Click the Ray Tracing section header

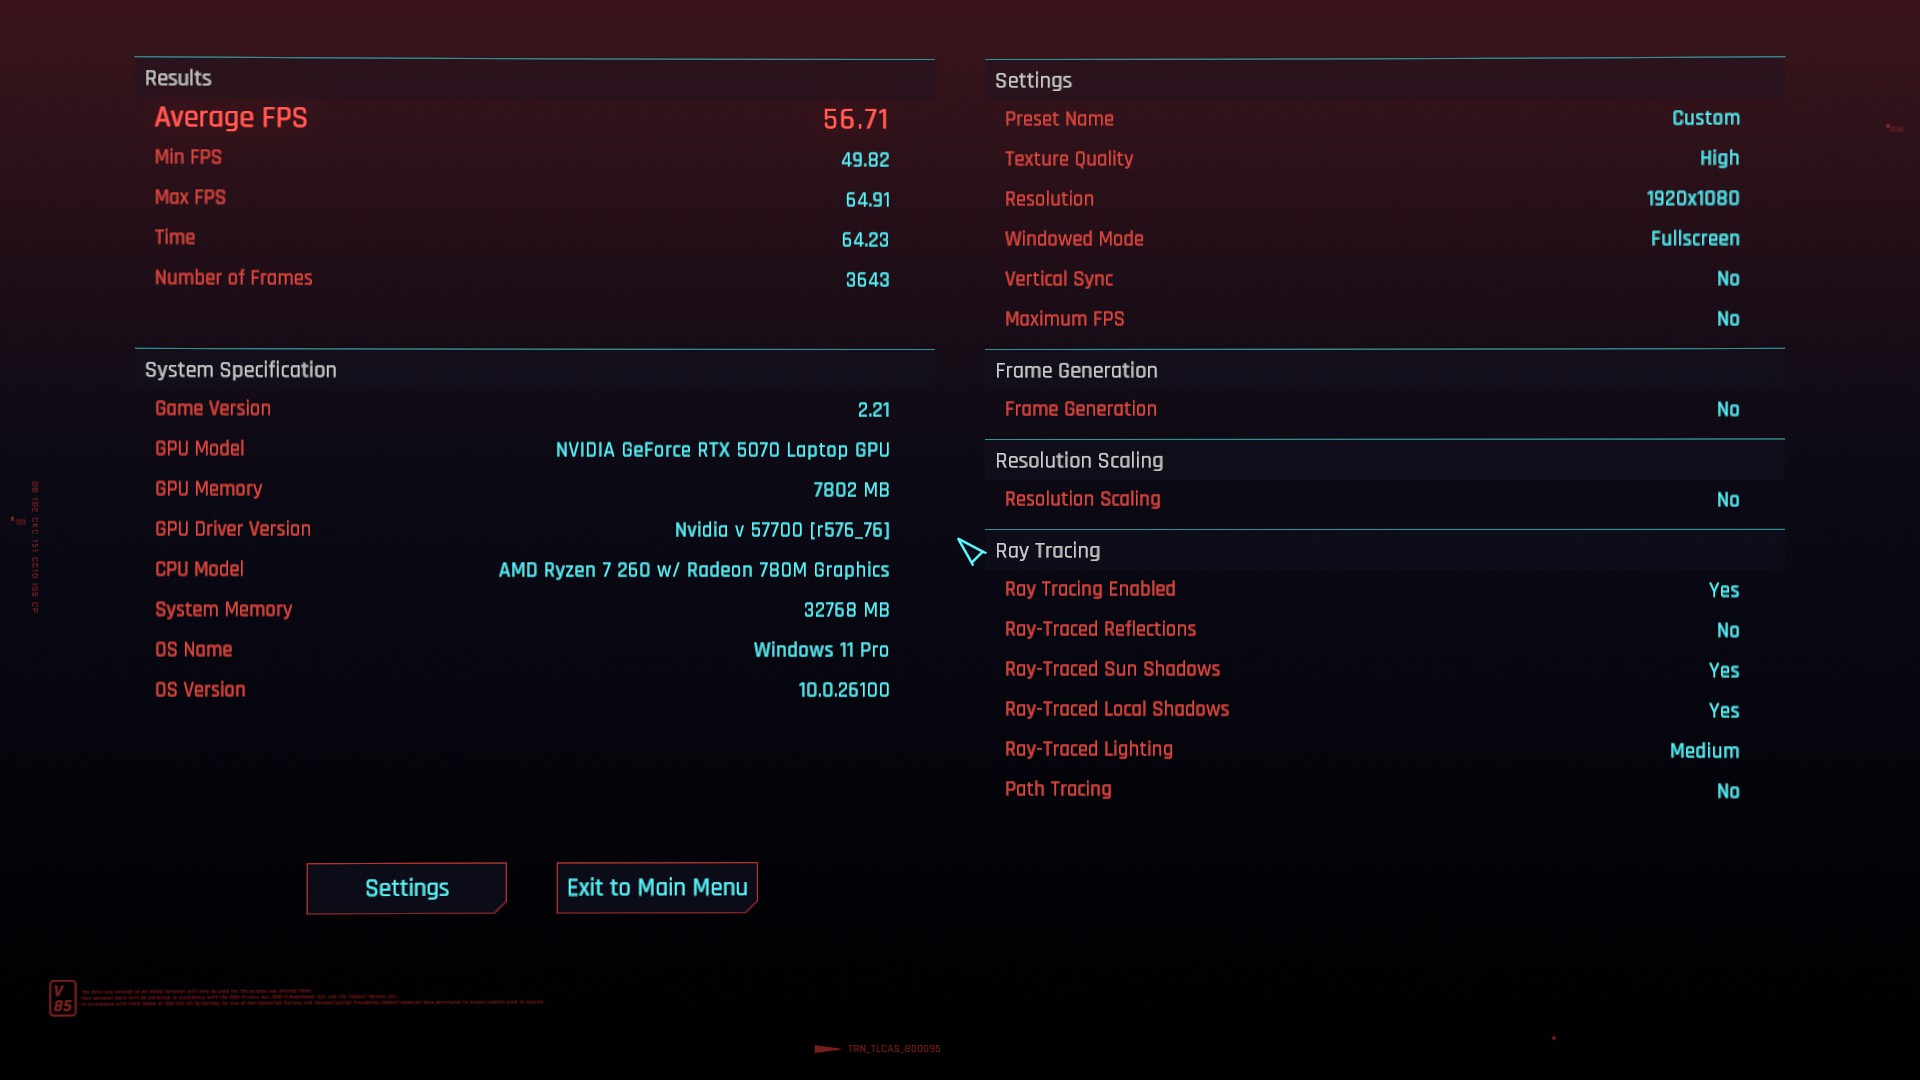pos(1047,550)
